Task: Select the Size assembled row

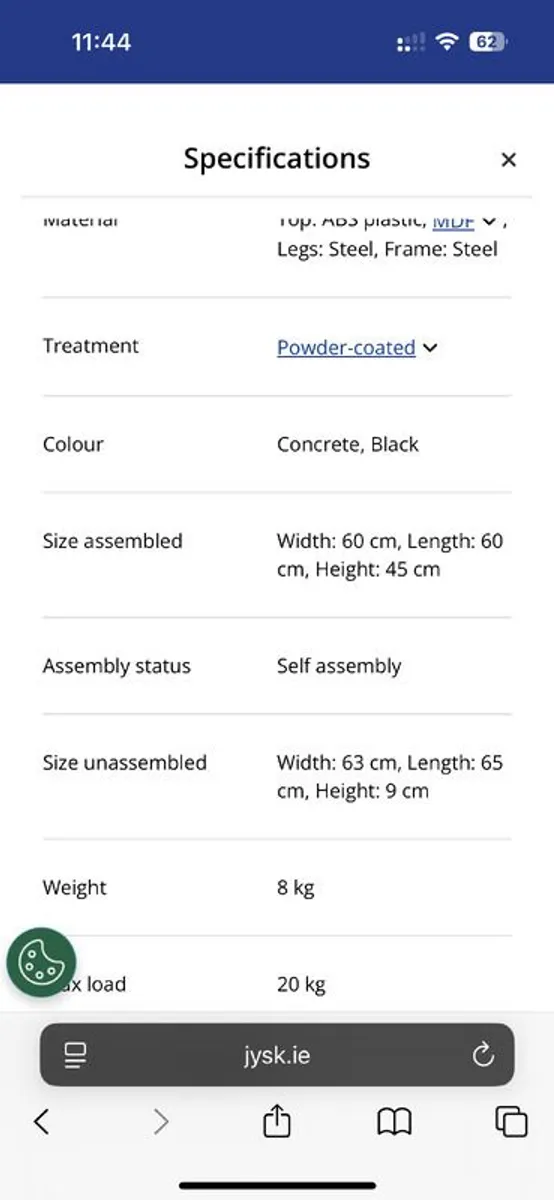Action: [x=277, y=555]
